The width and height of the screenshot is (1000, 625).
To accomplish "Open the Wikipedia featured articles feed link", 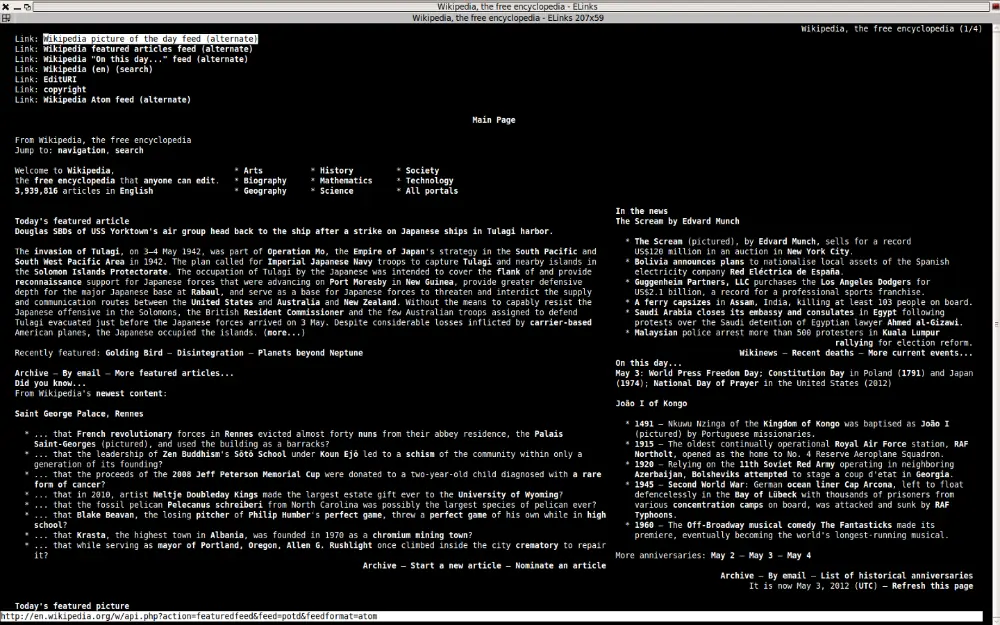I will 148,49.
